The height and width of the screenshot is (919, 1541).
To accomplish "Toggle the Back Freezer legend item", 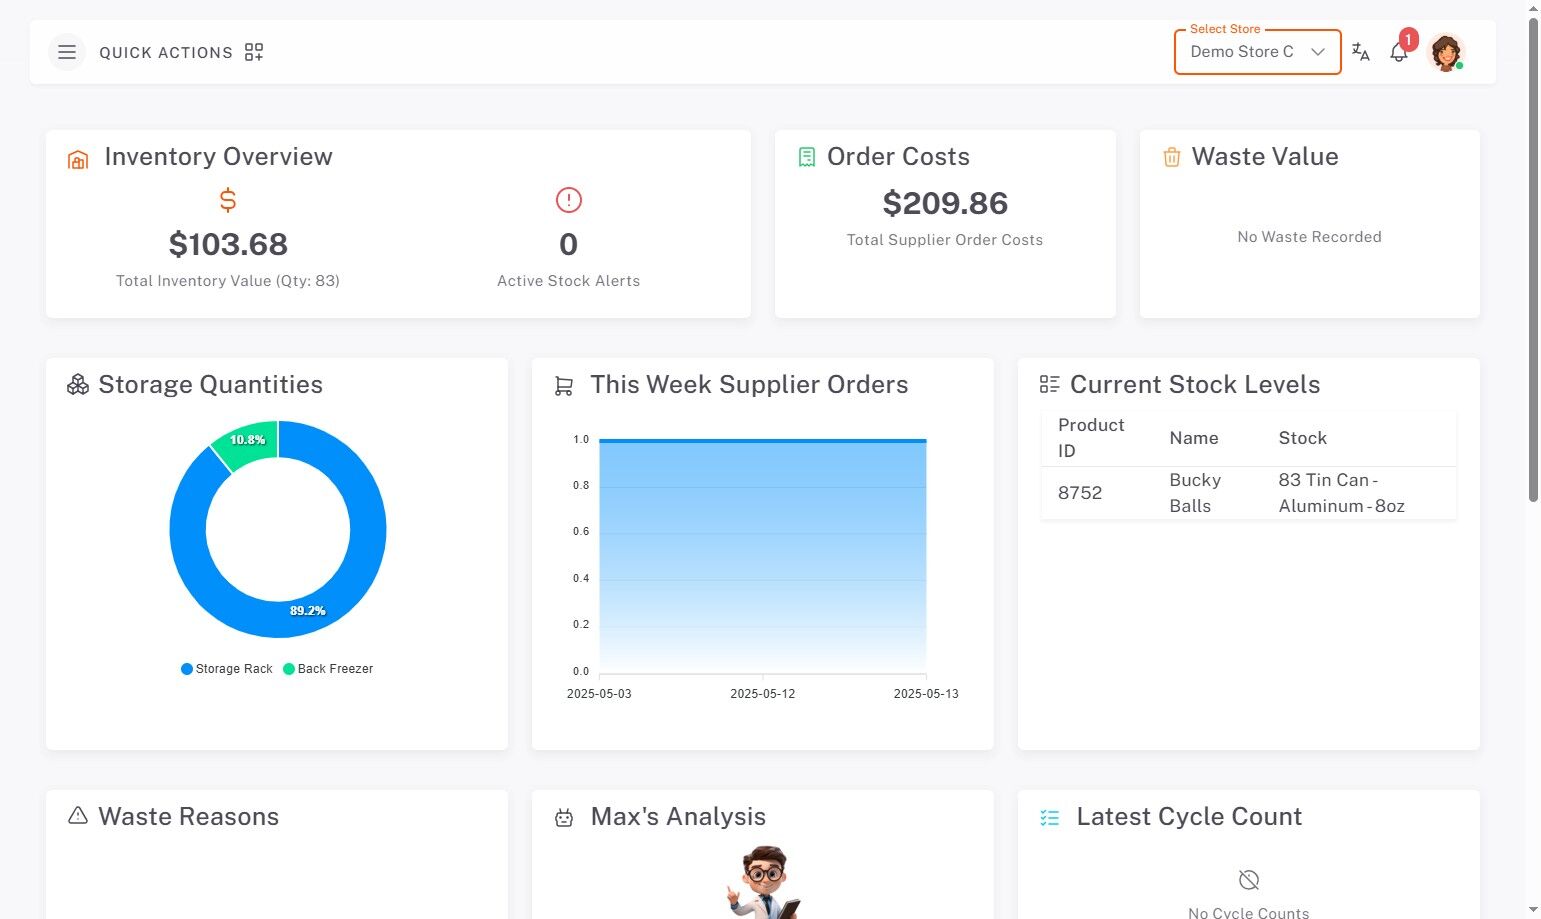I will (328, 669).
